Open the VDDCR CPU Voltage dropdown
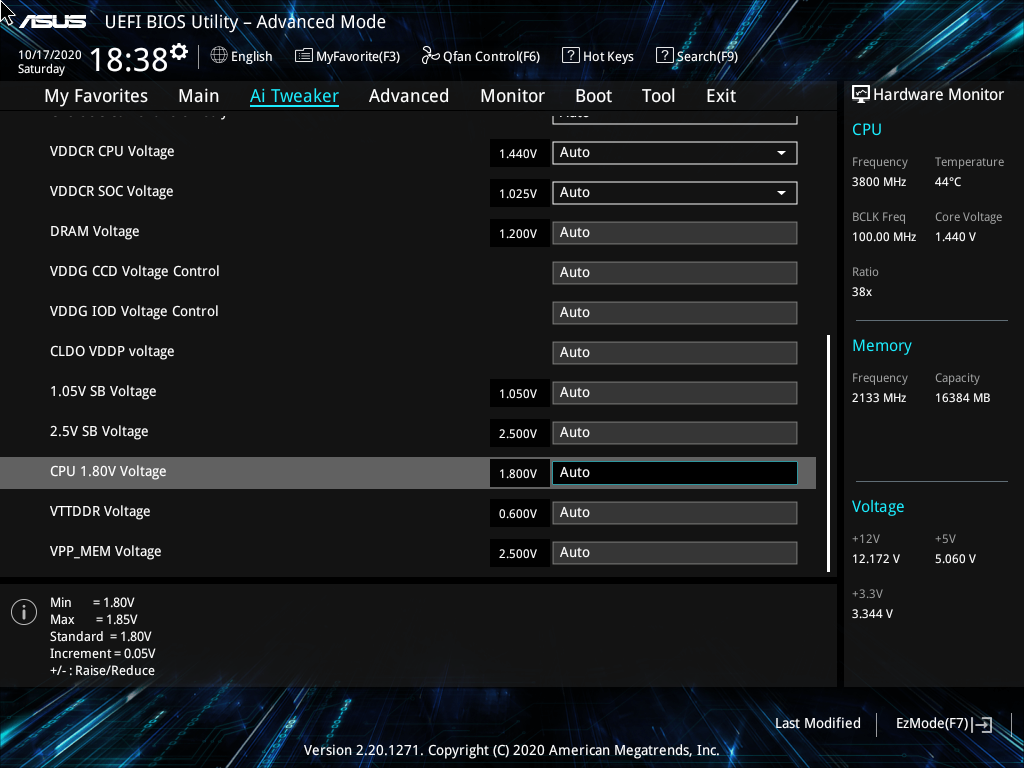Screen dimensions: 1024x768 point(675,153)
